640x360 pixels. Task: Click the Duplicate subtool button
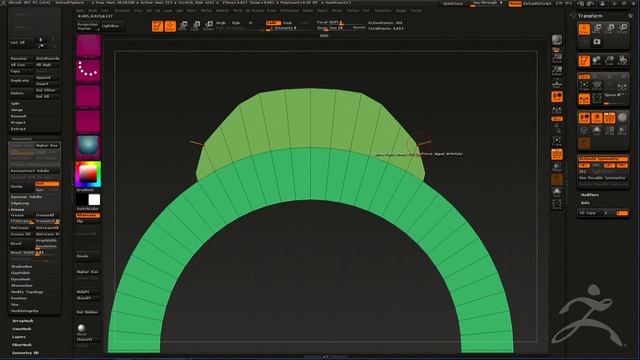[22, 80]
